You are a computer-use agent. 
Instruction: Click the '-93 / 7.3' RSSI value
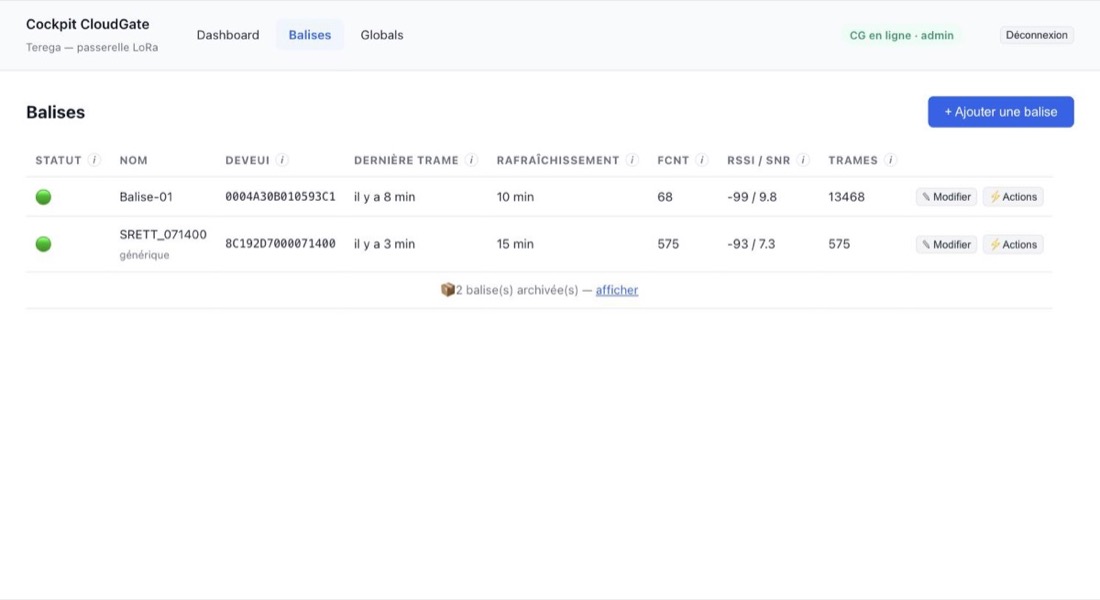(751, 244)
